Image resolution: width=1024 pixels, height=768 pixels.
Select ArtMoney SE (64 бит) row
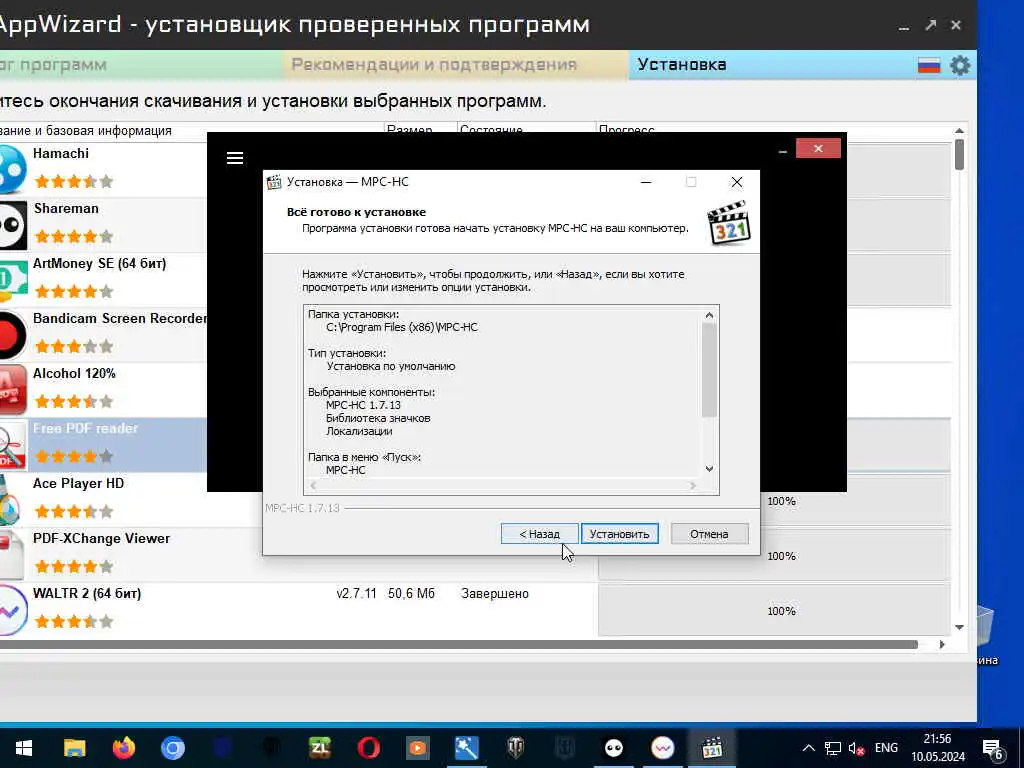[103, 280]
